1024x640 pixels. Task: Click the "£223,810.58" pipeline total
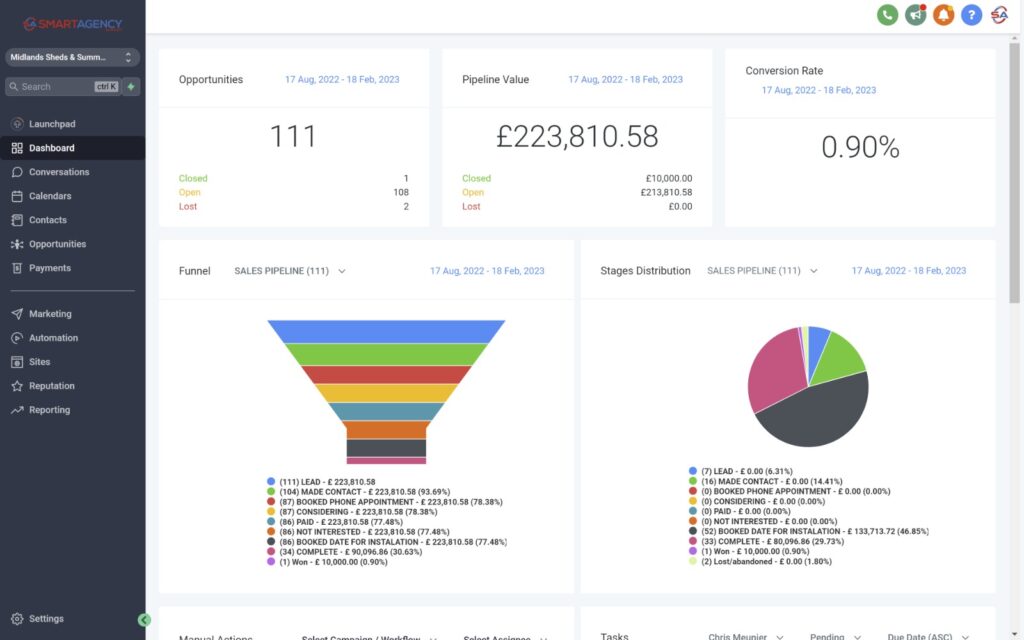tap(577, 136)
